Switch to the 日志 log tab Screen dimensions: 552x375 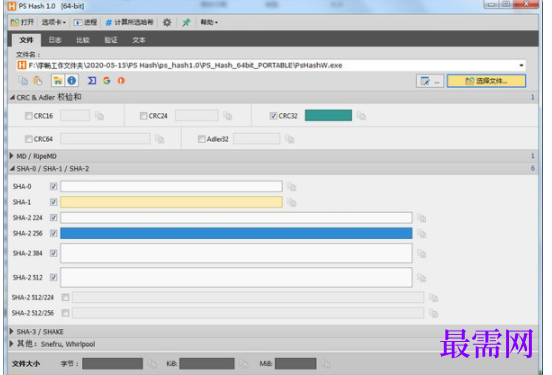pos(55,40)
